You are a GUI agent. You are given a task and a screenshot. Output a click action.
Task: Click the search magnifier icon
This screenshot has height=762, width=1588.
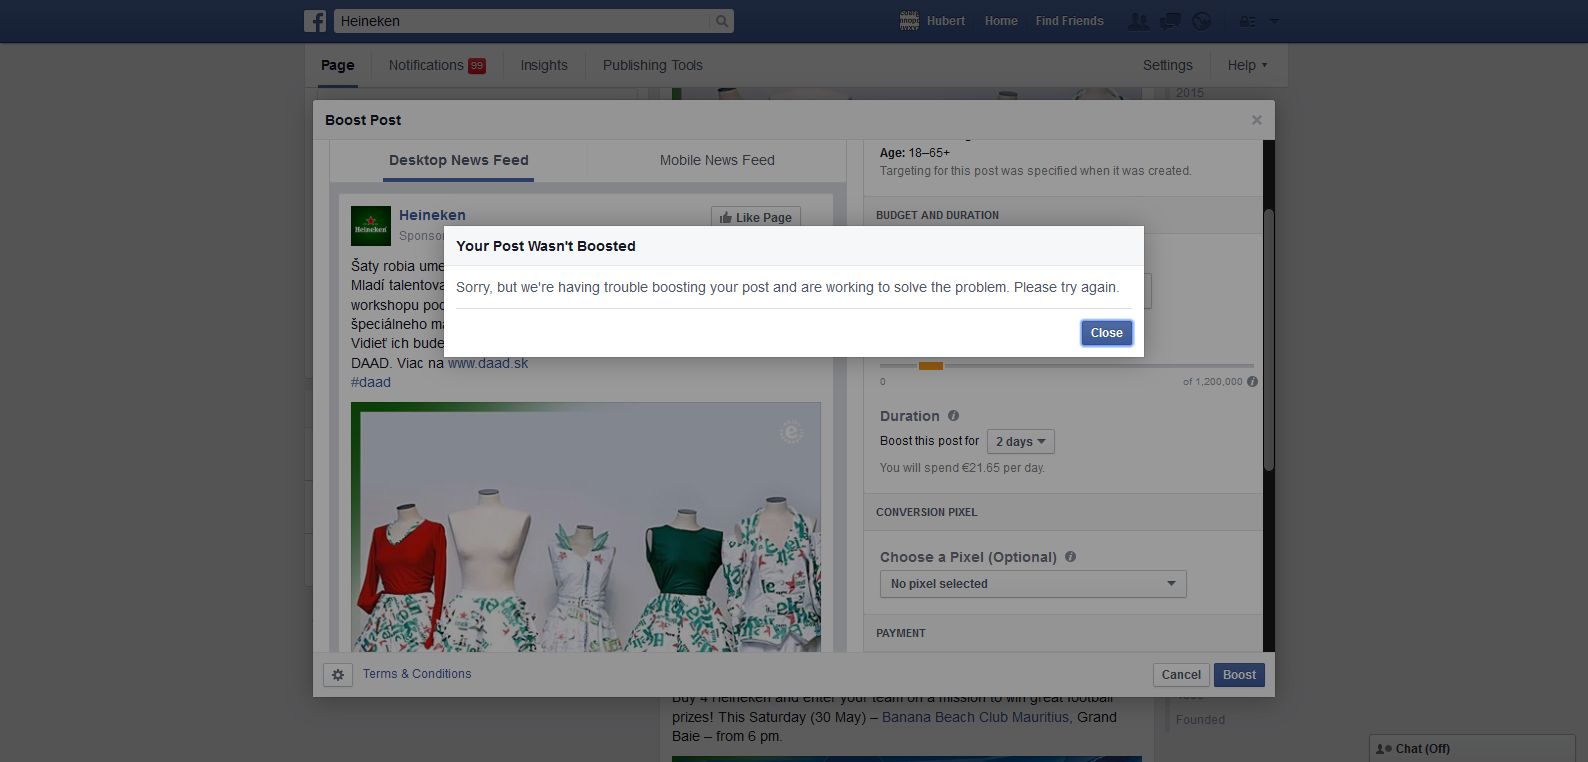[x=721, y=21]
